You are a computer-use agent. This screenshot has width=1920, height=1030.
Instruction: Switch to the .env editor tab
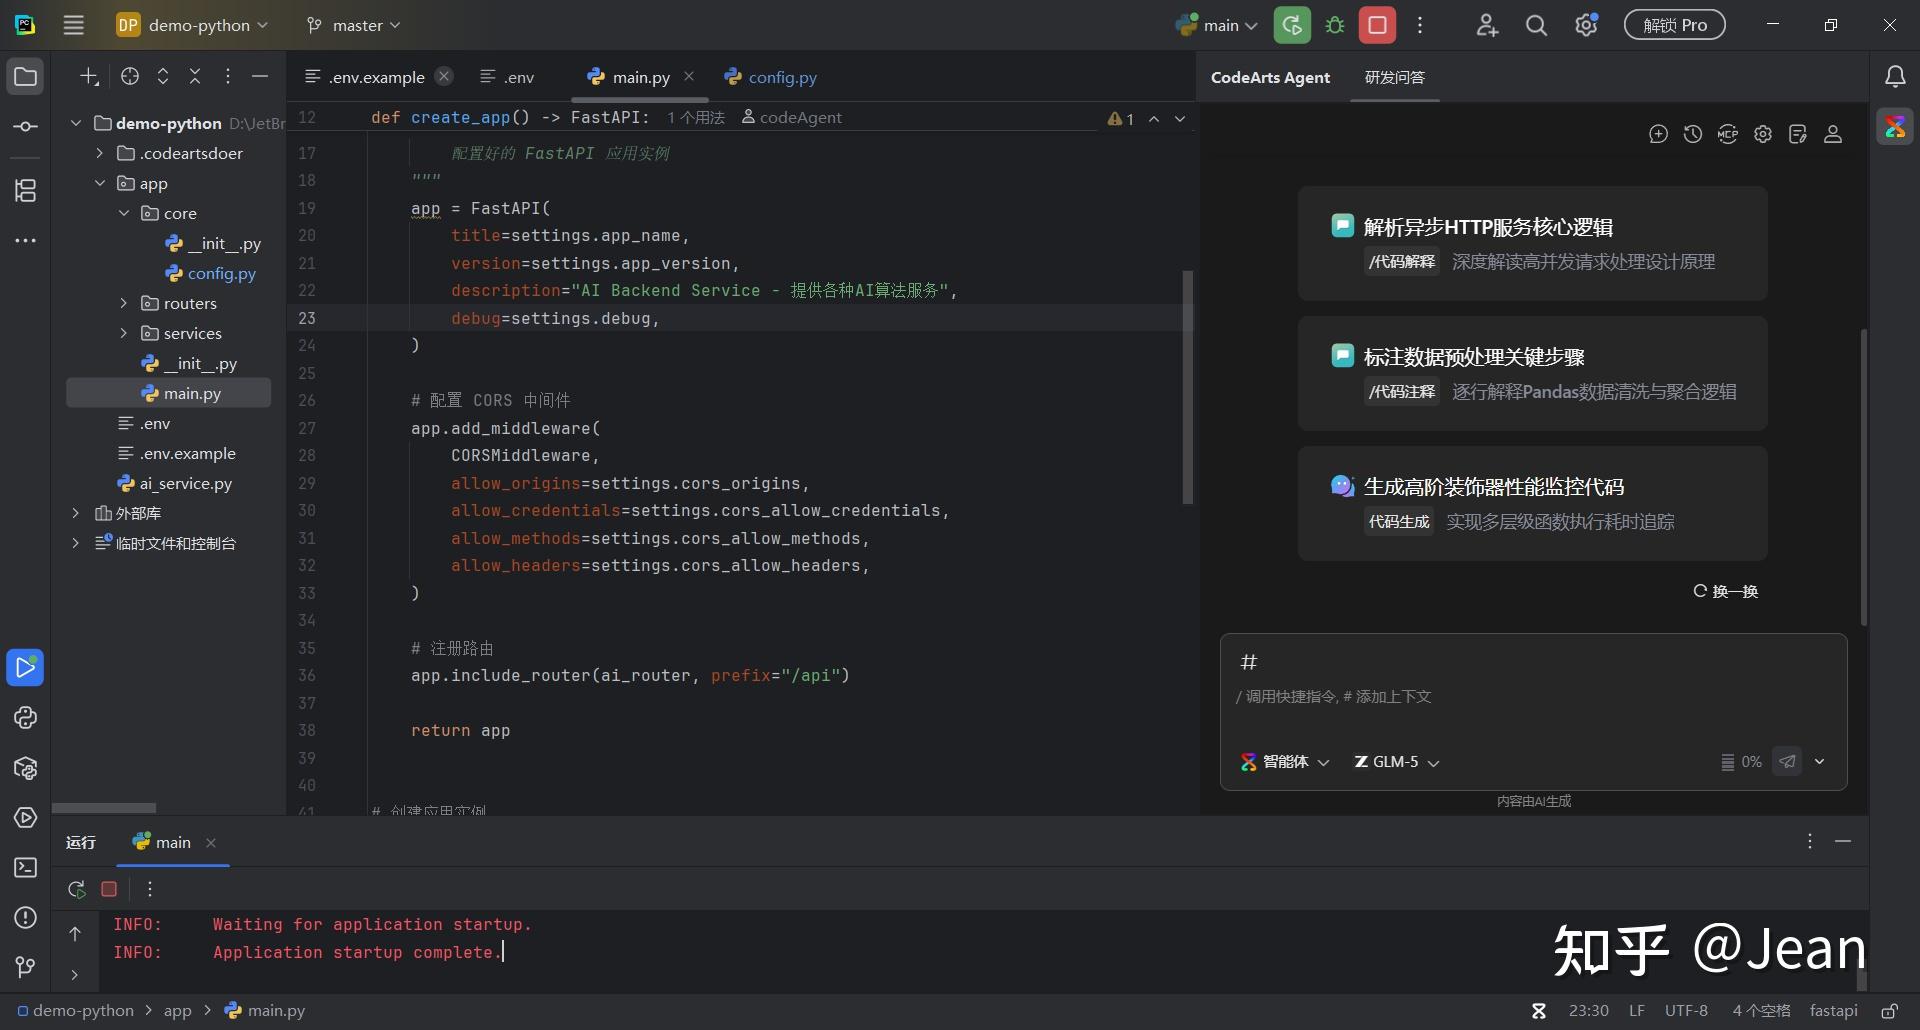click(x=508, y=77)
